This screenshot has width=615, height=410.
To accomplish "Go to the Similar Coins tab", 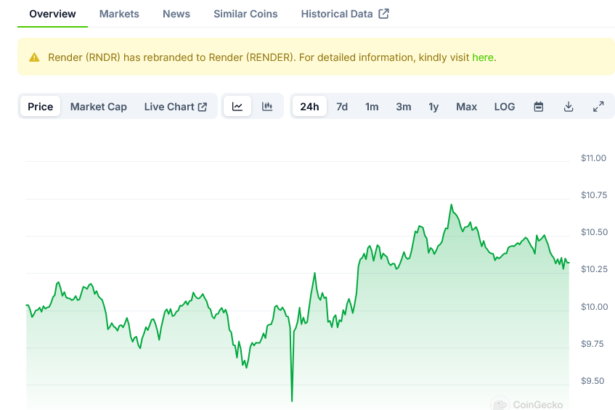I will coord(245,14).
